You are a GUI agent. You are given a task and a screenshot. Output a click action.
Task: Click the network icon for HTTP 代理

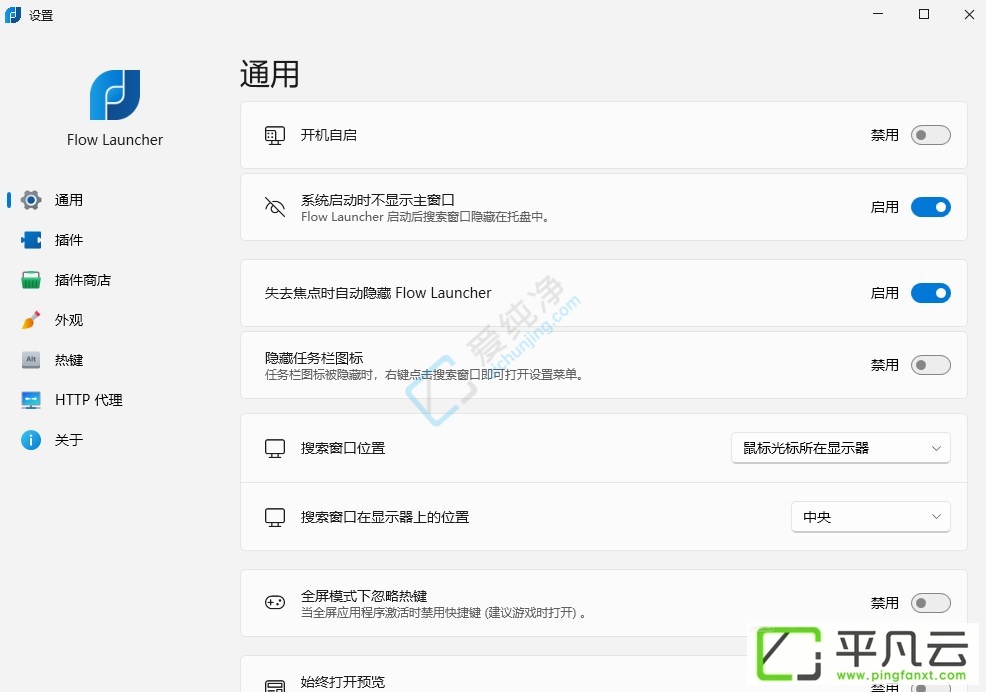coord(31,400)
